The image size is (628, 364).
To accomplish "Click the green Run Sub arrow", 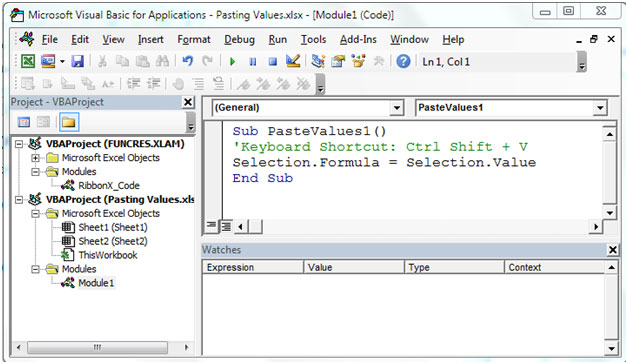I will pyautogui.click(x=232, y=62).
